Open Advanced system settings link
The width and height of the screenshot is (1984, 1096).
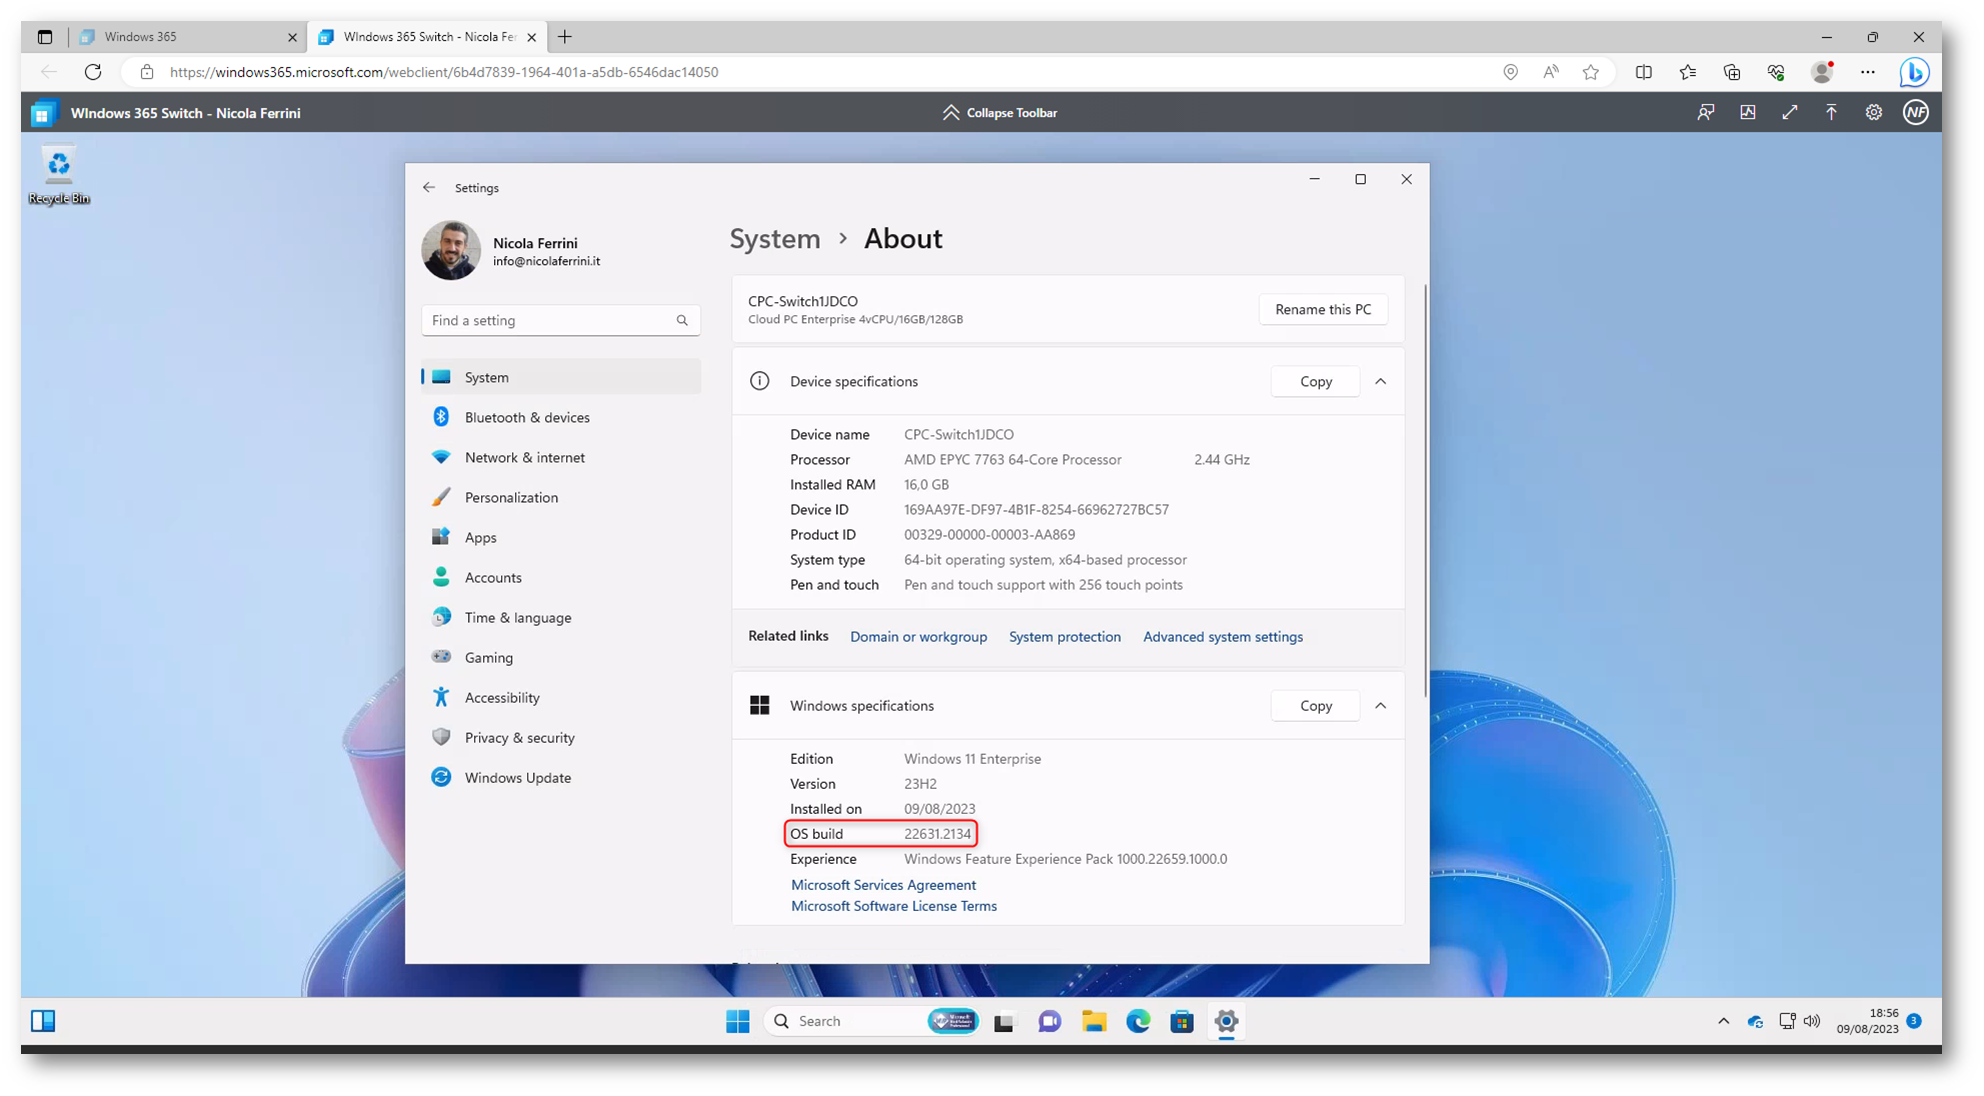[x=1222, y=636]
